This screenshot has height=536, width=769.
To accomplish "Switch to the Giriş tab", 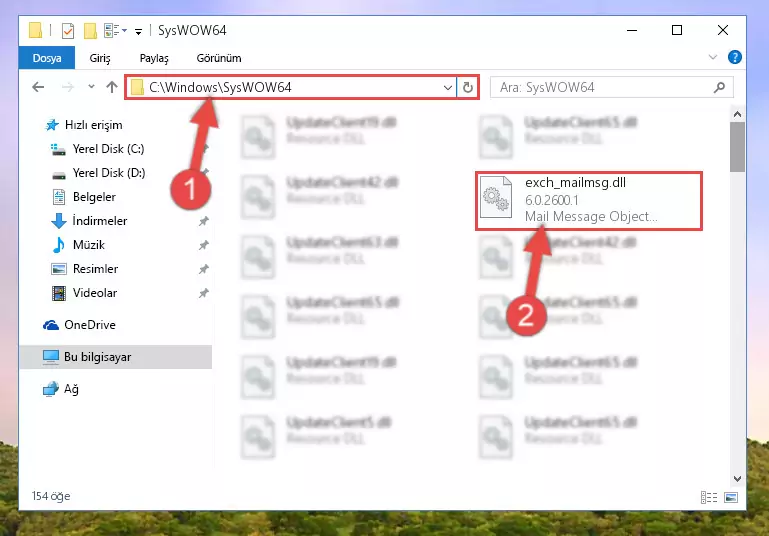I will point(100,58).
